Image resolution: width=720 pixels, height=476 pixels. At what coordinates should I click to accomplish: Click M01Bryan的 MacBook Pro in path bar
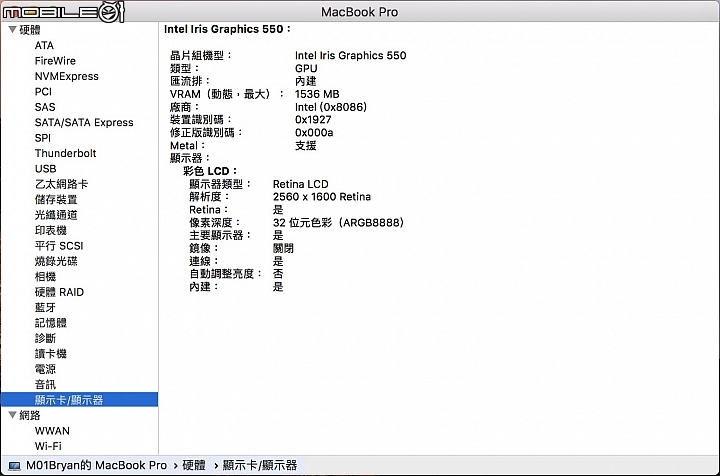96,465
